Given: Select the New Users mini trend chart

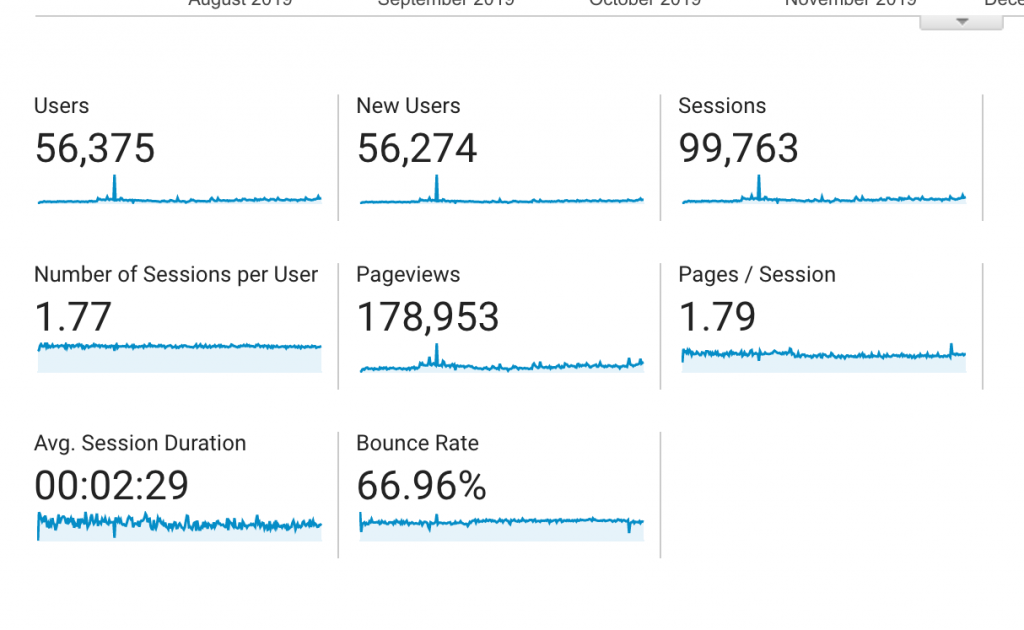Looking at the screenshot, I should pos(500,198).
